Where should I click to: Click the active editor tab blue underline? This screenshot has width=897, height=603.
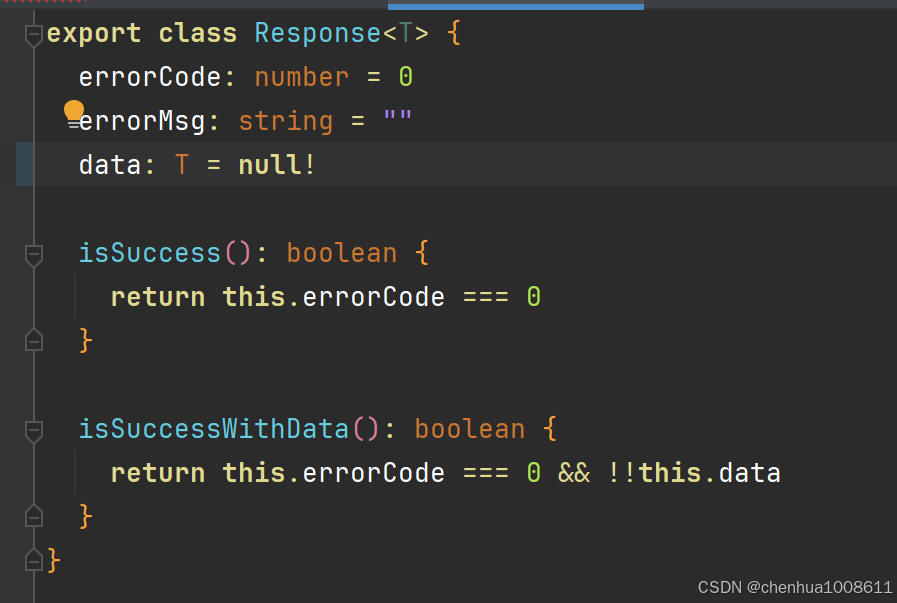tap(515, 6)
